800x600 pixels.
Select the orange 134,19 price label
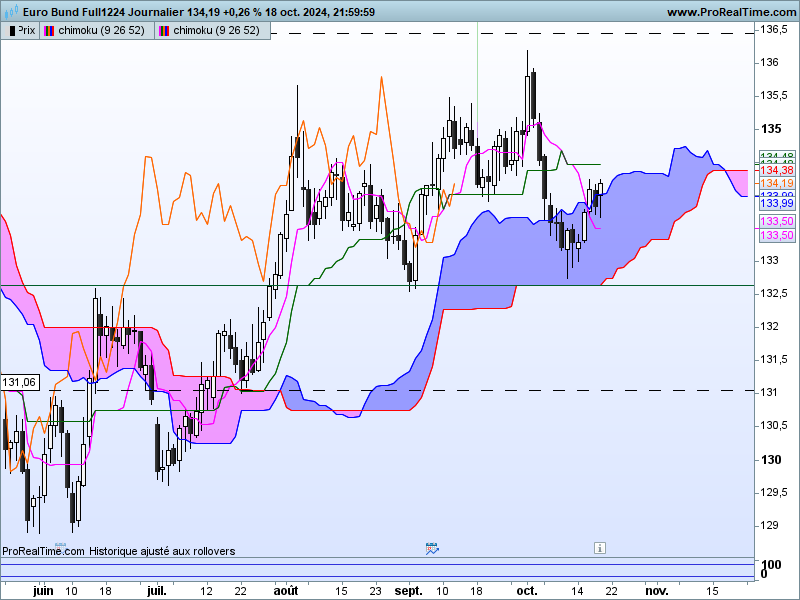777,183
